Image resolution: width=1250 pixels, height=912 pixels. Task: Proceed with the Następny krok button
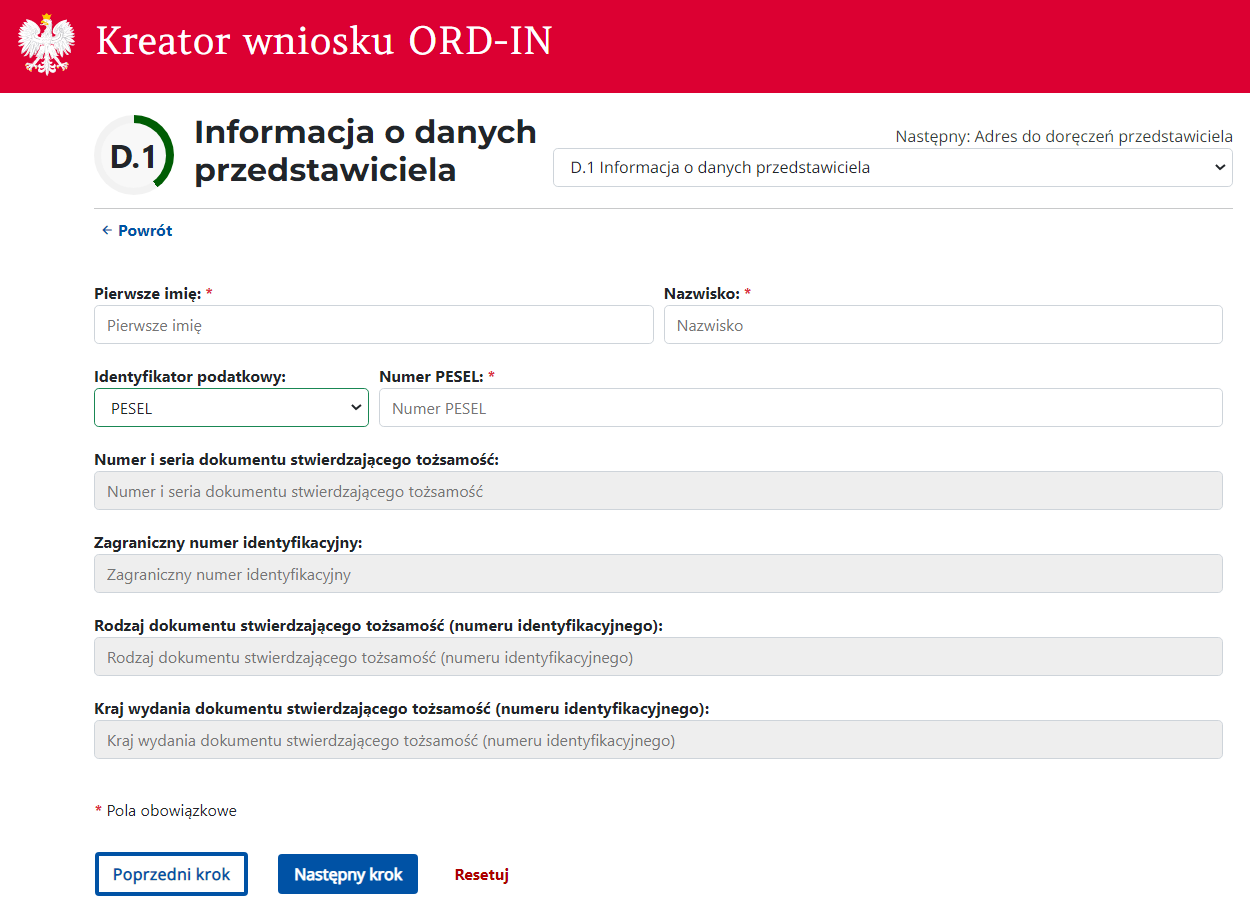pos(347,874)
